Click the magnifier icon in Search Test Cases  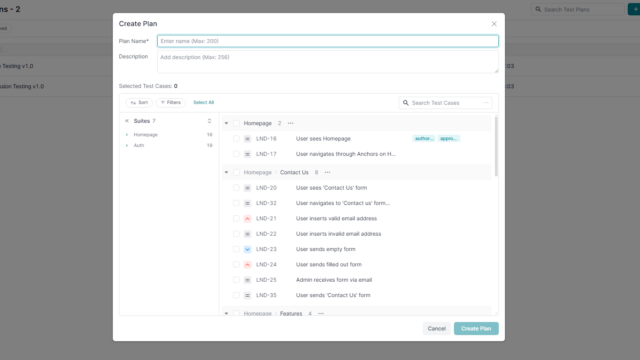click(406, 103)
